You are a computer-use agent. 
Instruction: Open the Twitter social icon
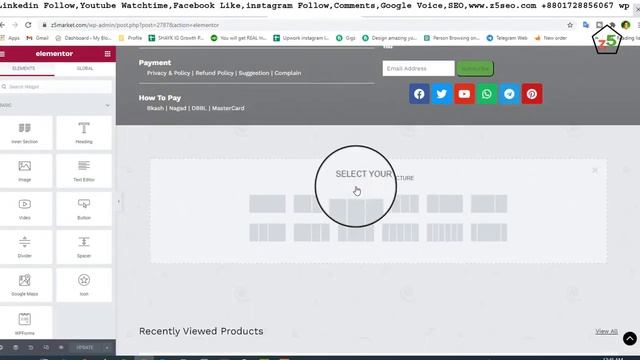(442, 94)
